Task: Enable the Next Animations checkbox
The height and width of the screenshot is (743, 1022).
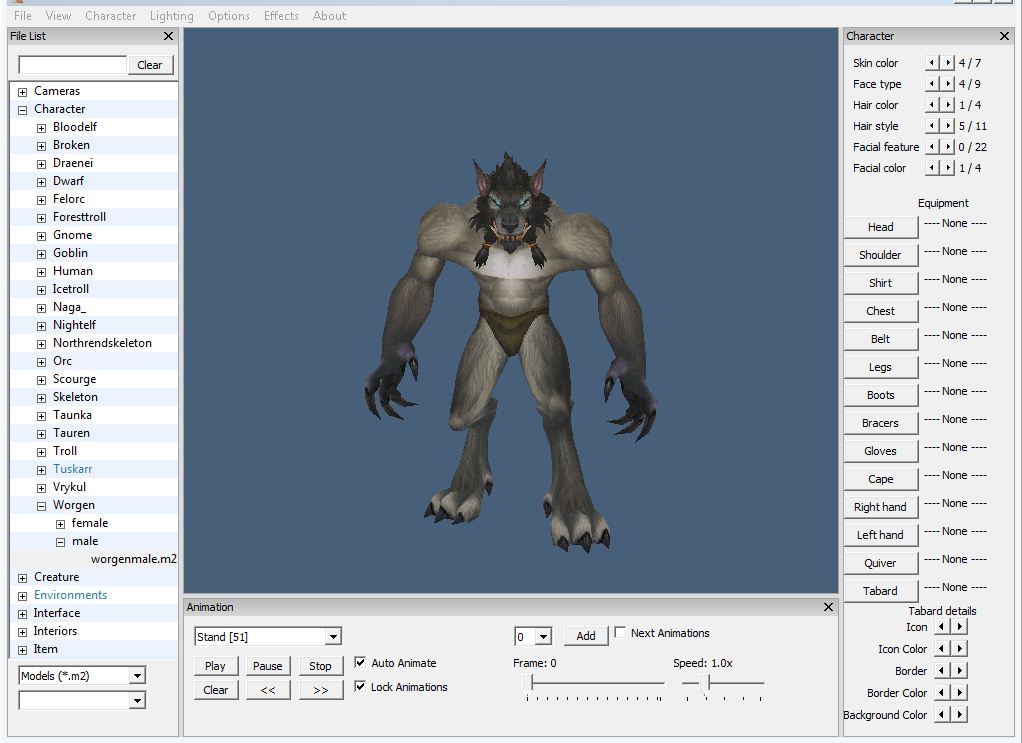Action: click(620, 633)
